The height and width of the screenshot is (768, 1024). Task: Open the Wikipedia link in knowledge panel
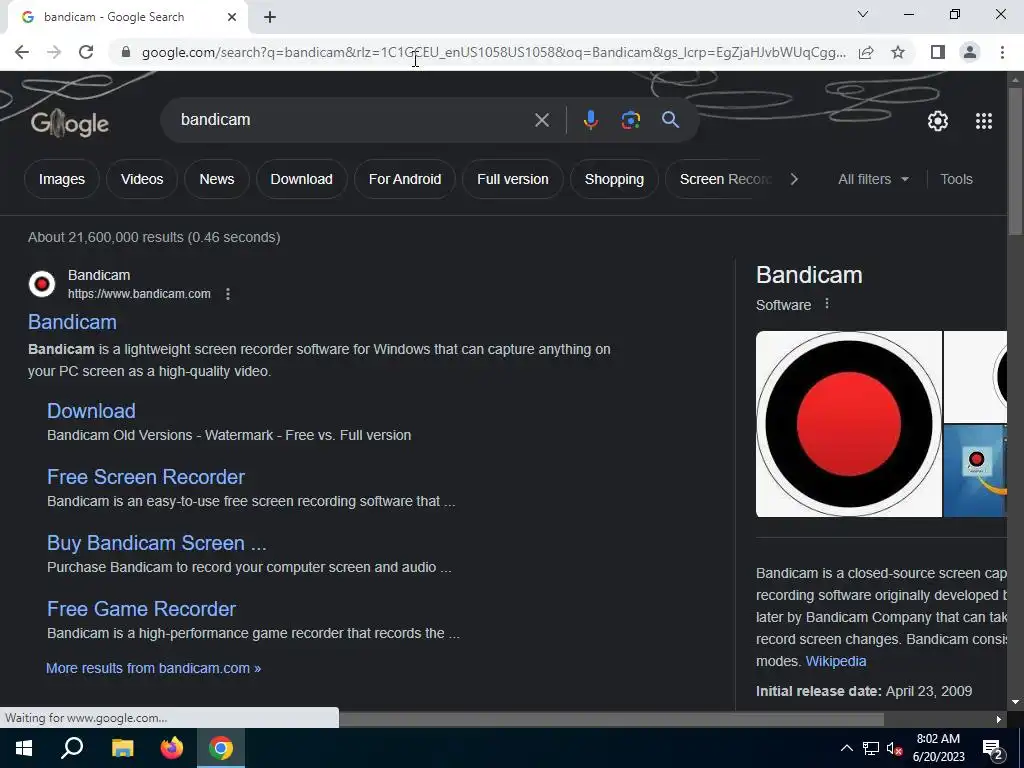click(836, 661)
